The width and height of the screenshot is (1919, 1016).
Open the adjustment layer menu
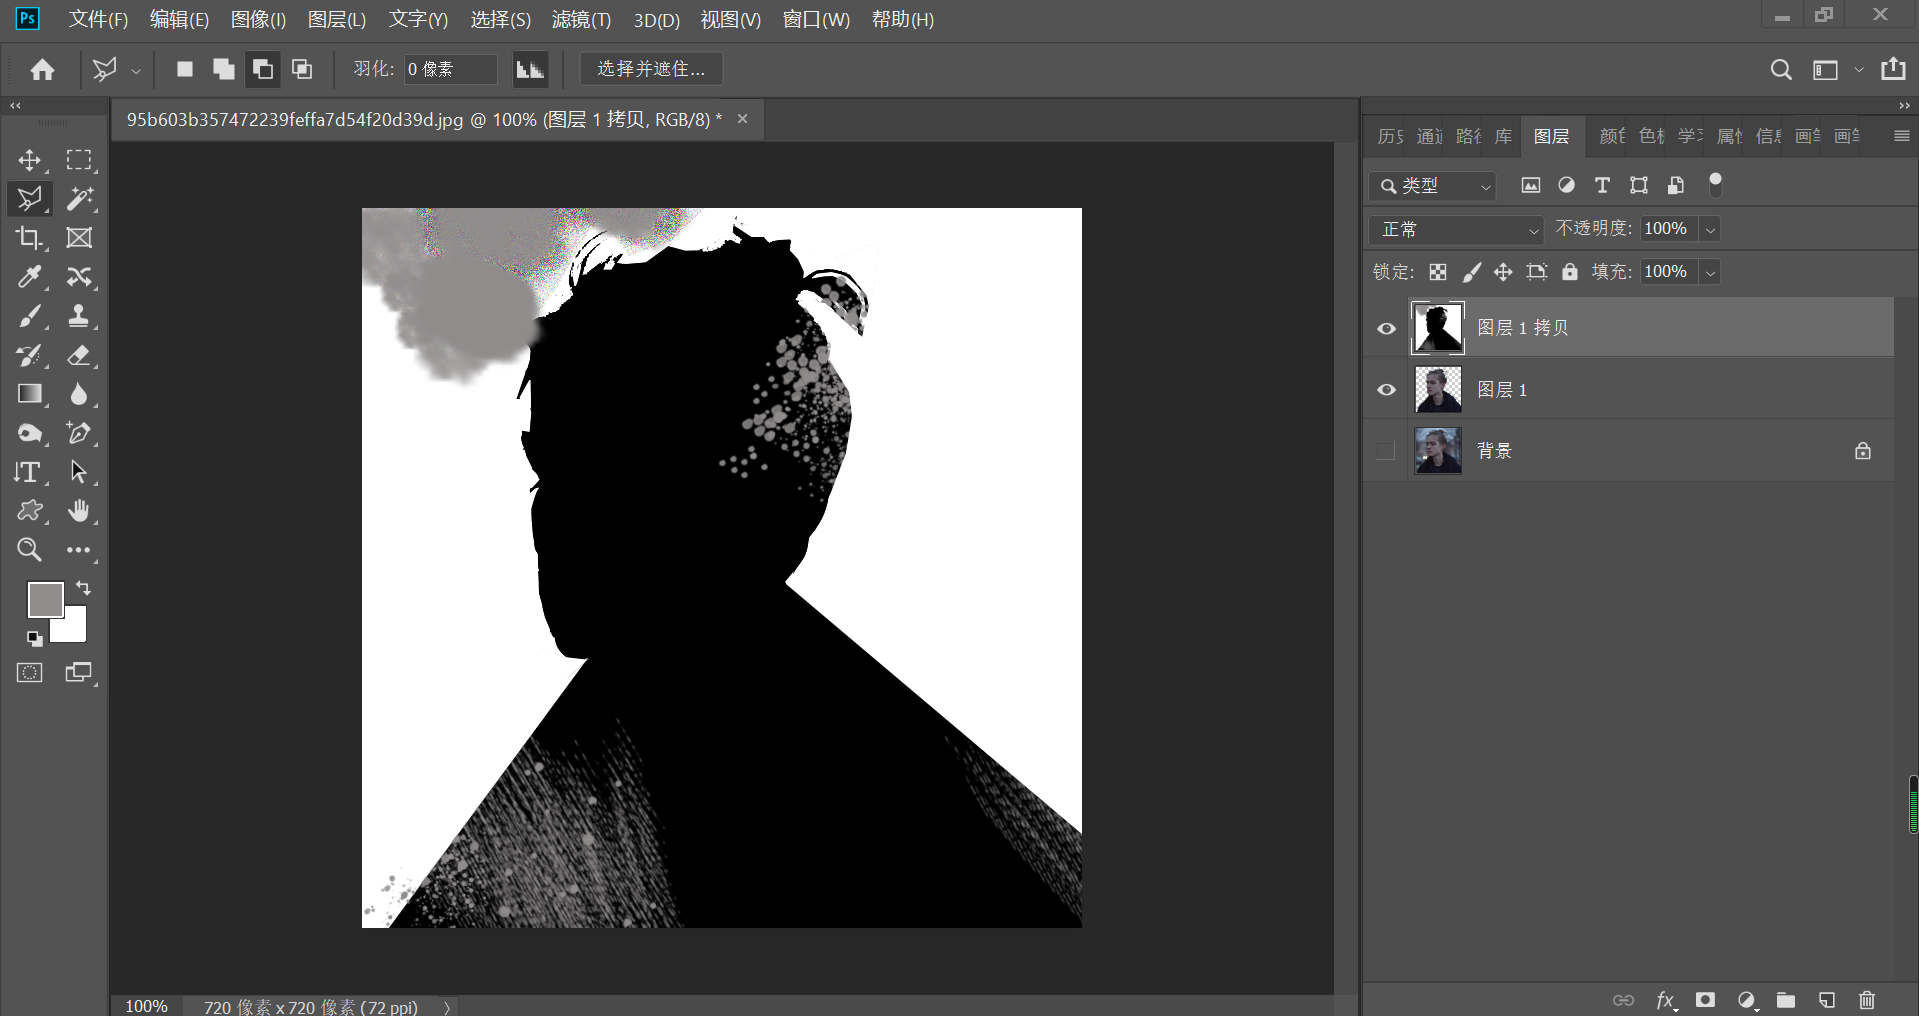tap(1747, 1000)
